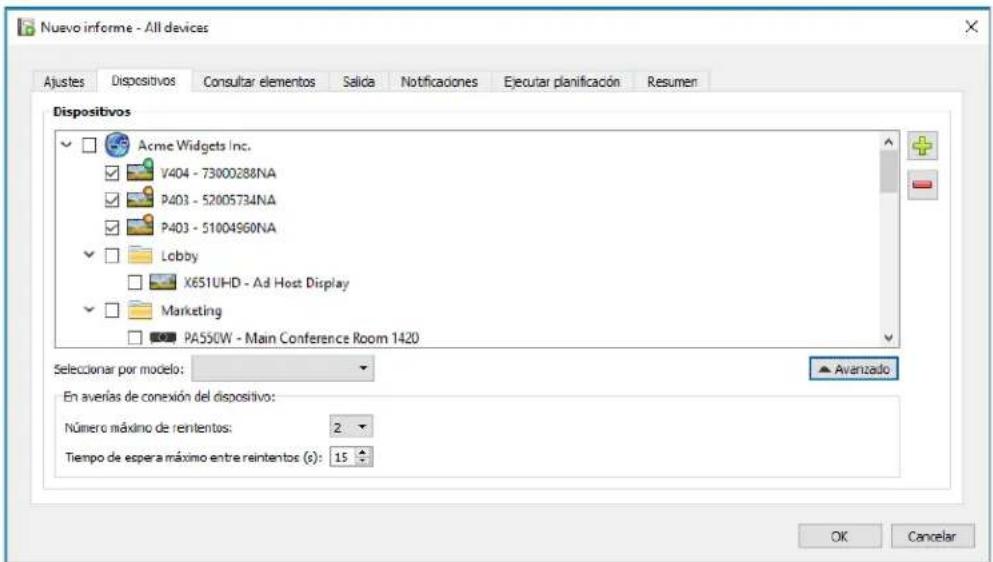
Task: Decrease Tiempo de espera spinner down arrow
Action: click(362, 461)
